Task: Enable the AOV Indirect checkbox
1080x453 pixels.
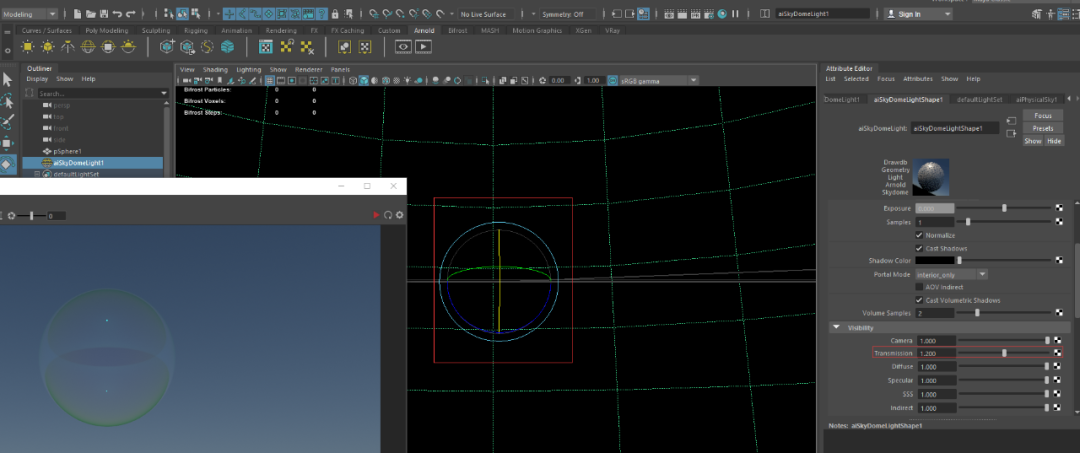Action: pos(920,287)
